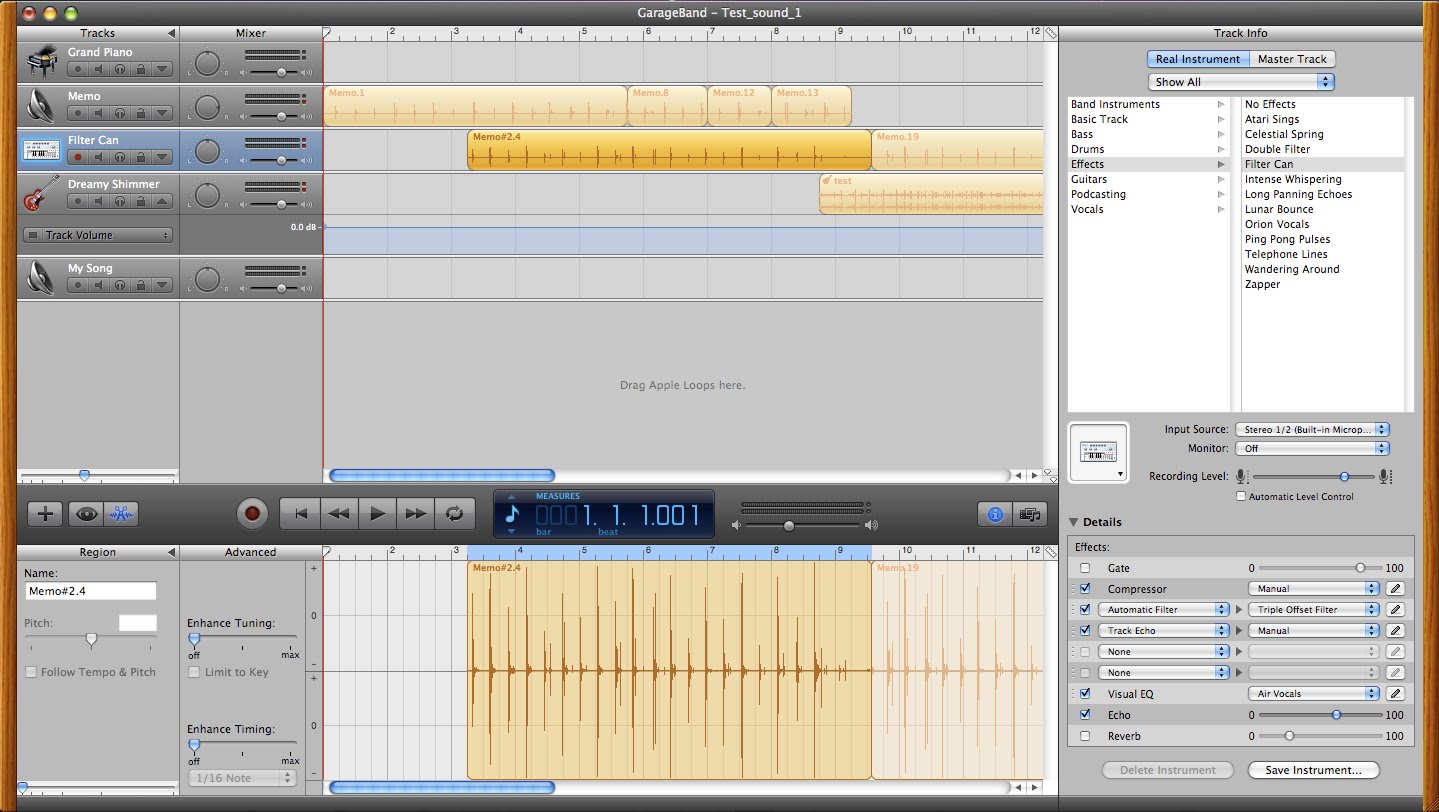
Task: Uncheck the Track Echo effect
Action: tap(1085, 631)
